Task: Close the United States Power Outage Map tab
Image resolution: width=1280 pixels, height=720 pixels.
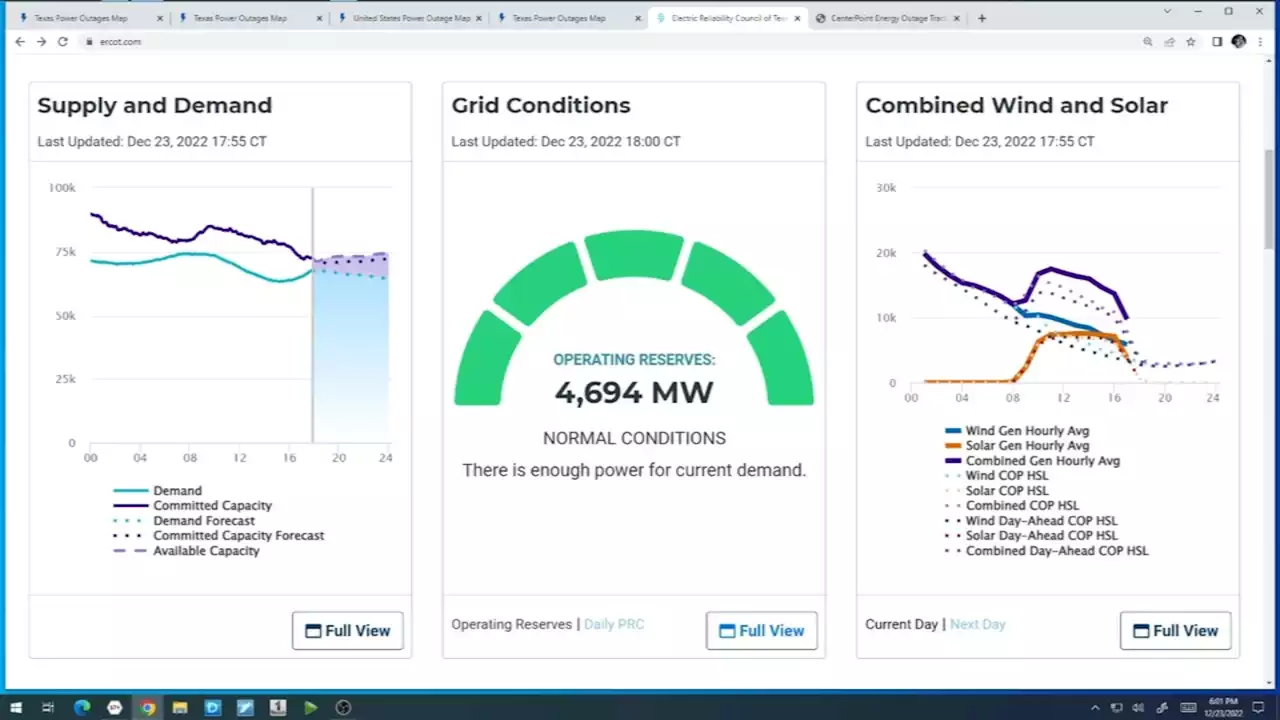Action: tap(478, 18)
